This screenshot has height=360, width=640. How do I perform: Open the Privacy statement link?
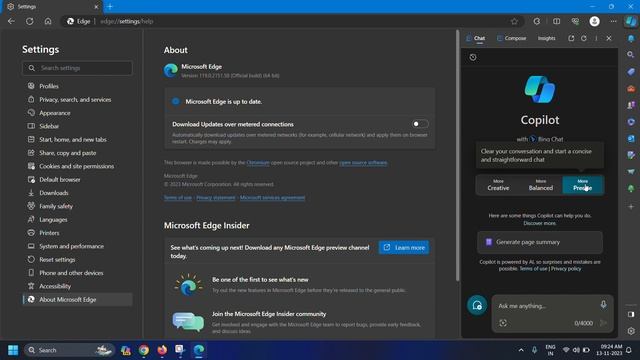(216, 198)
